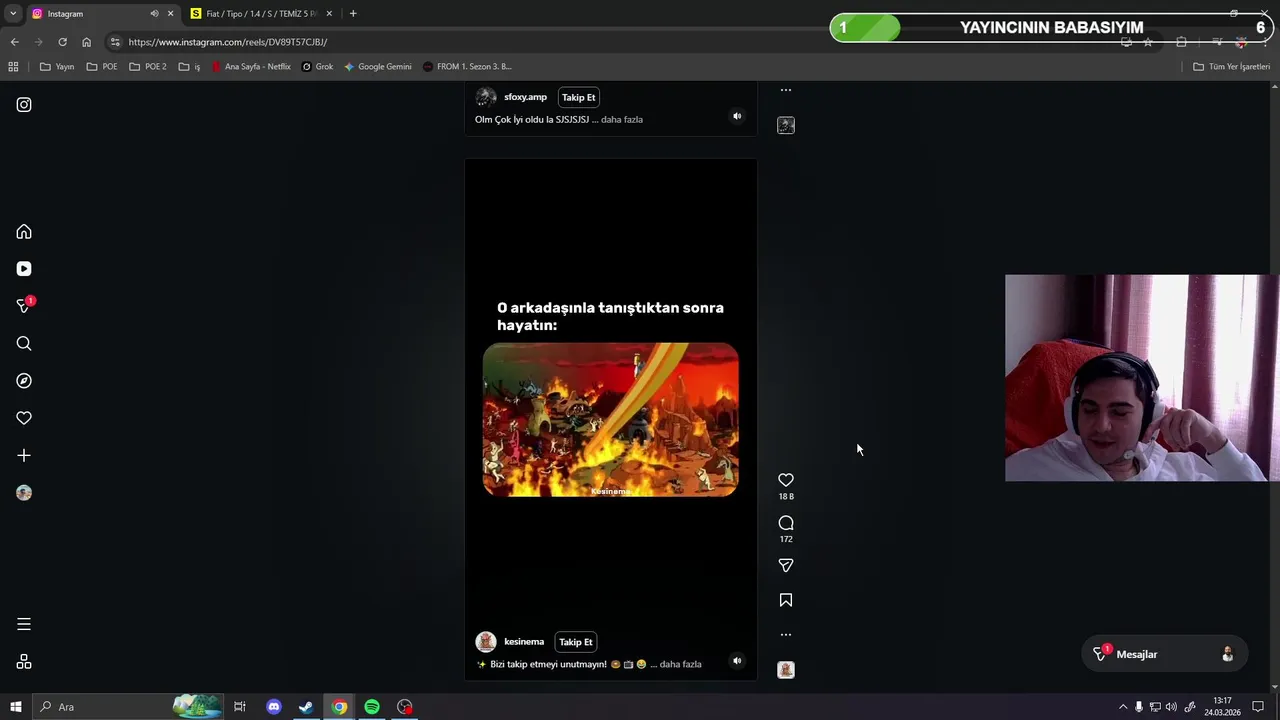Open the POE 2 bookmarks folder
This screenshot has height=720, width=1280.
coord(147,67)
